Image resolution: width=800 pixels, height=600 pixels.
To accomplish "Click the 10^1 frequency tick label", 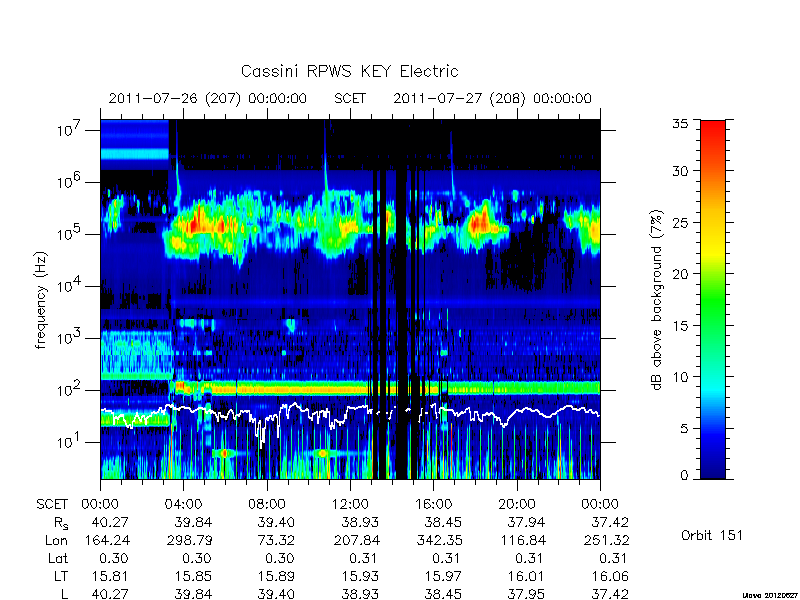I will pos(67,442).
